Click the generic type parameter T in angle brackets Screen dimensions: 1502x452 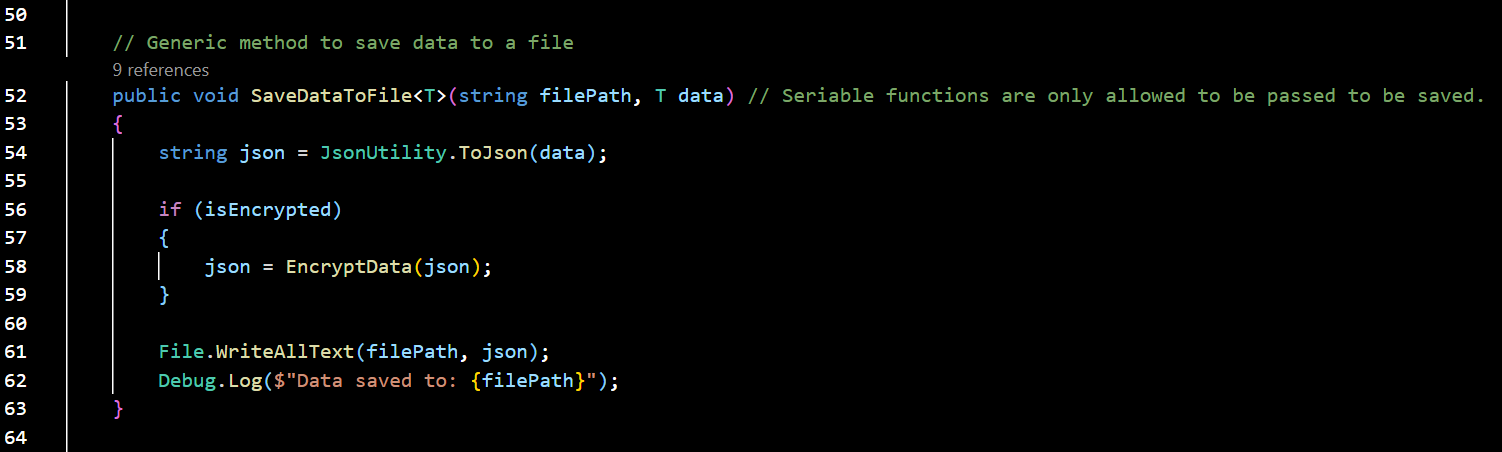(429, 96)
